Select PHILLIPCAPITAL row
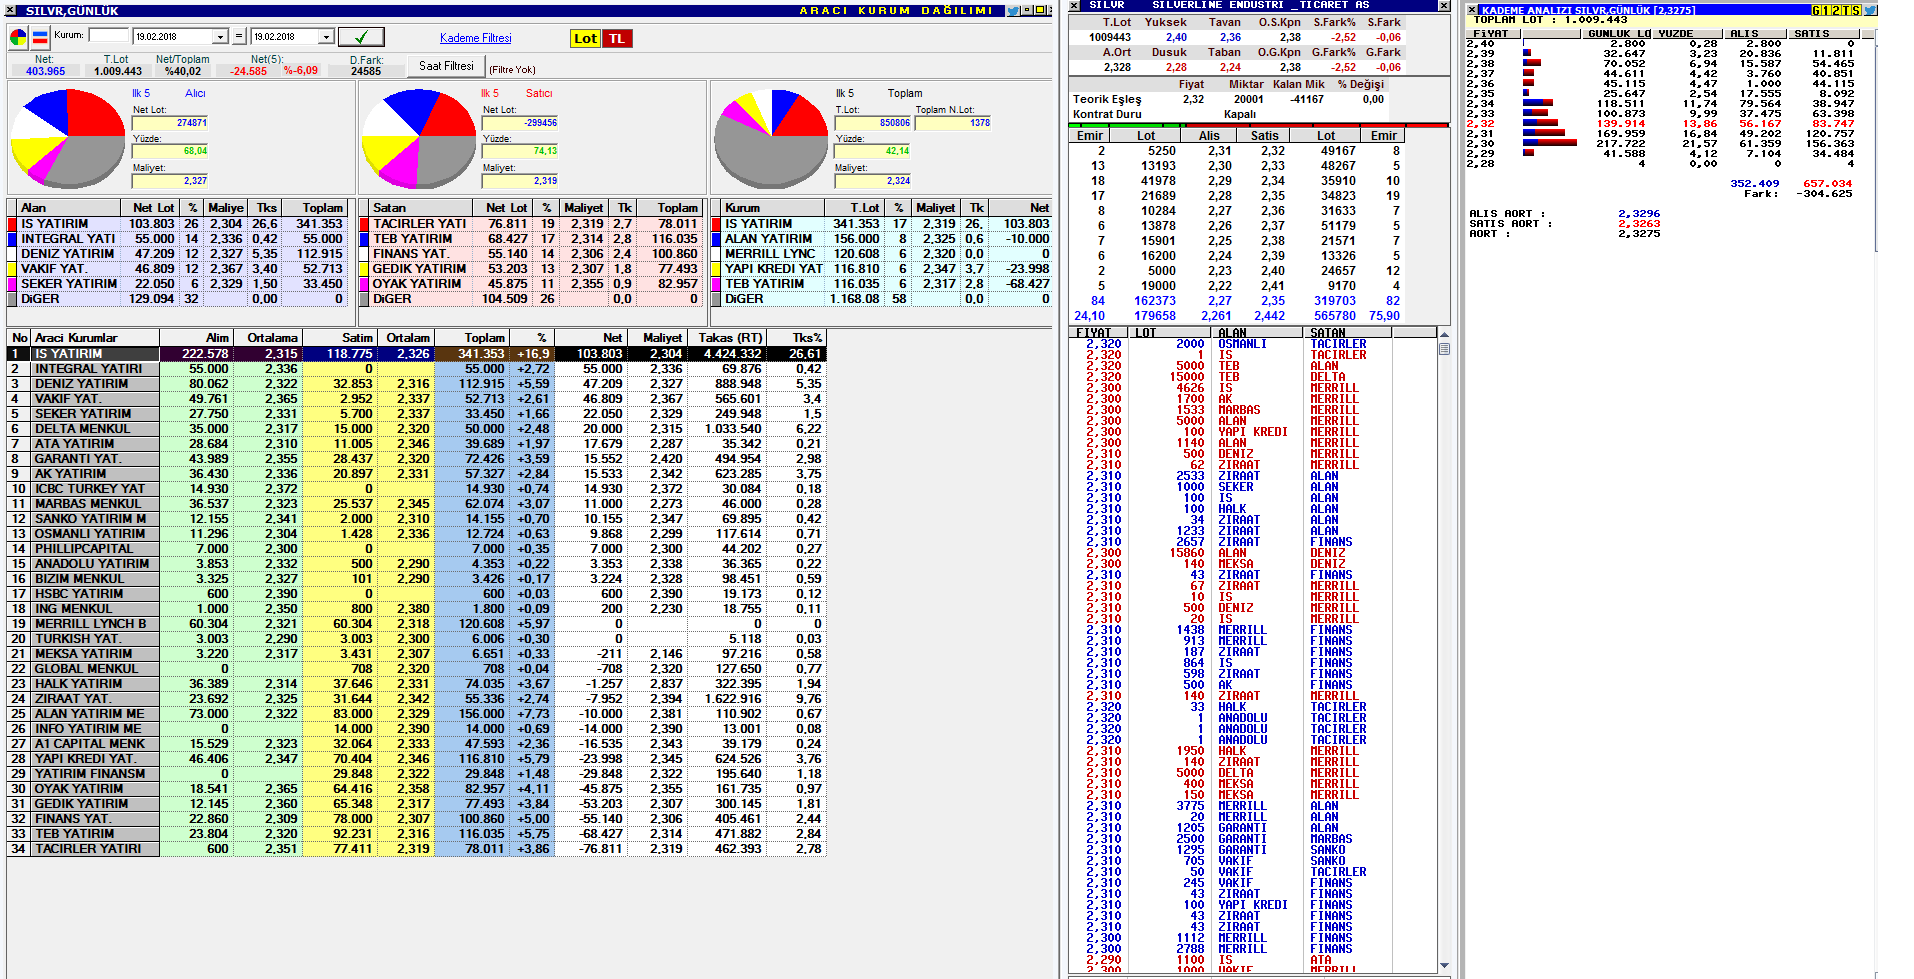 [x=416, y=549]
